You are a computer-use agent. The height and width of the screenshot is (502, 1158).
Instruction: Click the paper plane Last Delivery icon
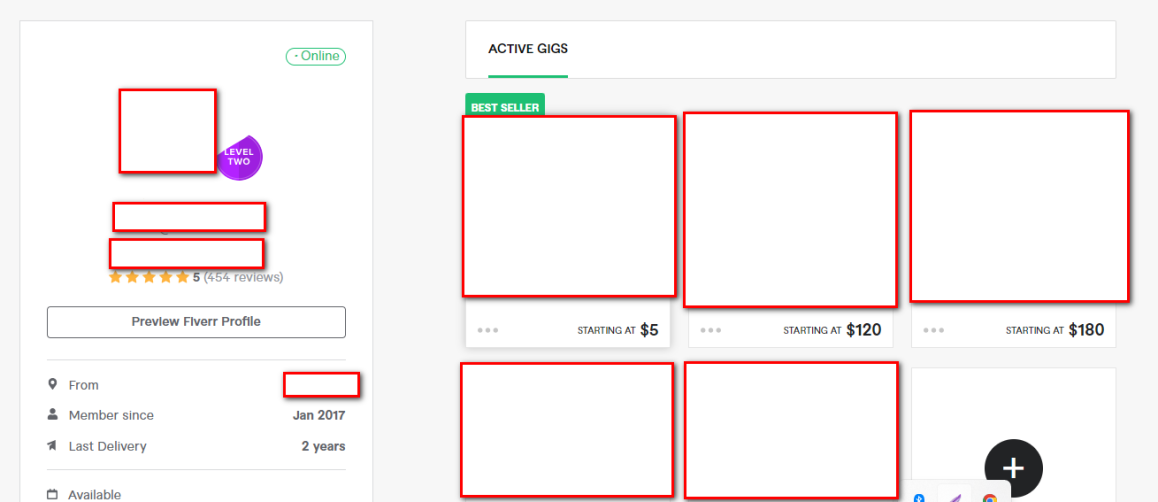pos(52,446)
